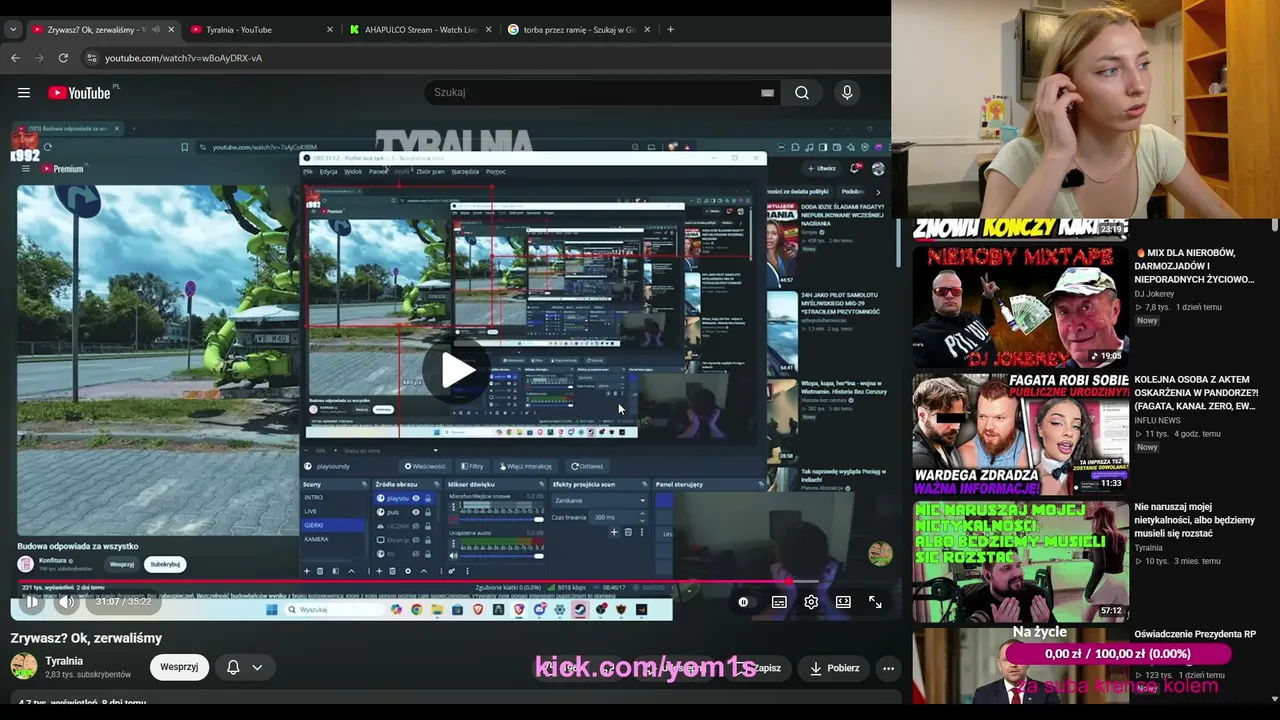Pause the video with player pause button
This screenshot has height=720, width=1280.
(32, 602)
